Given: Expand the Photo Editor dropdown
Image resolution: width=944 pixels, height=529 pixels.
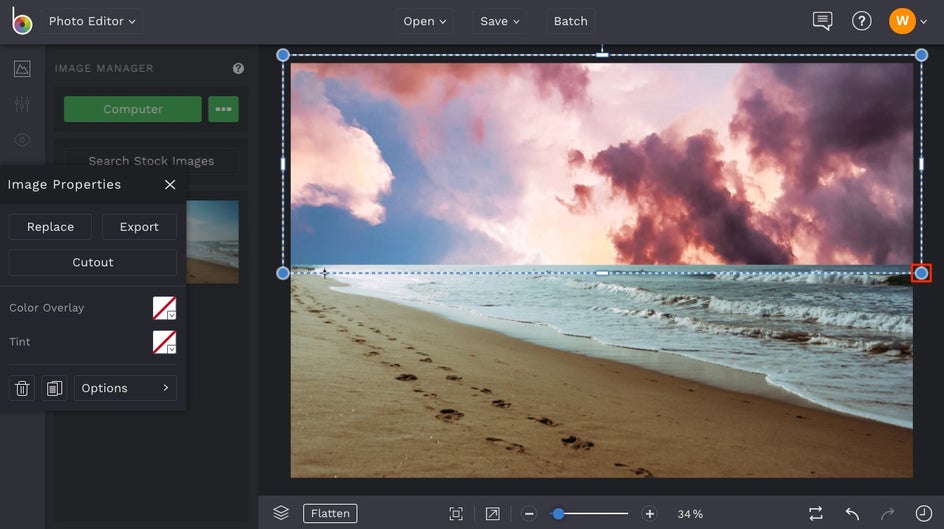Looking at the screenshot, I should [x=92, y=21].
